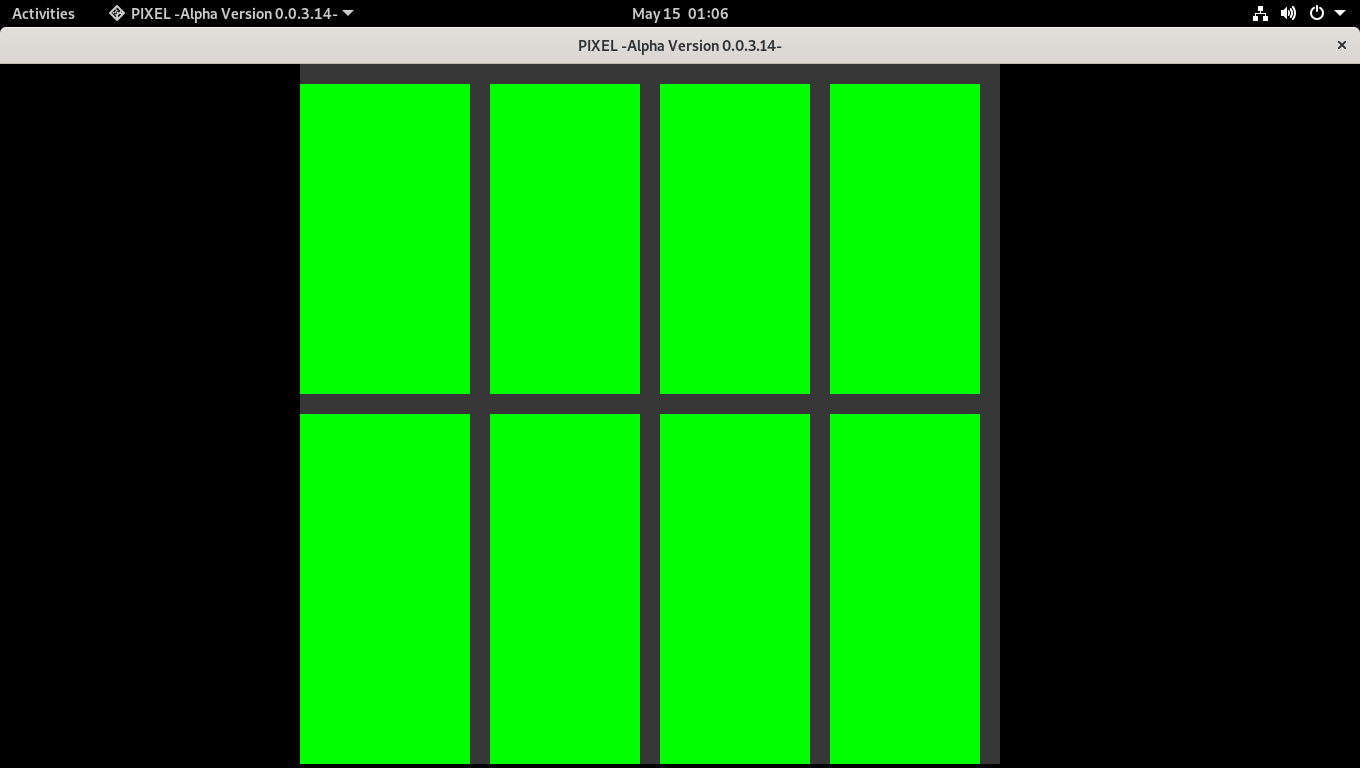This screenshot has height=768, width=1360.
Task: Select the third green tile in the lower row
Action: [735, 589]
